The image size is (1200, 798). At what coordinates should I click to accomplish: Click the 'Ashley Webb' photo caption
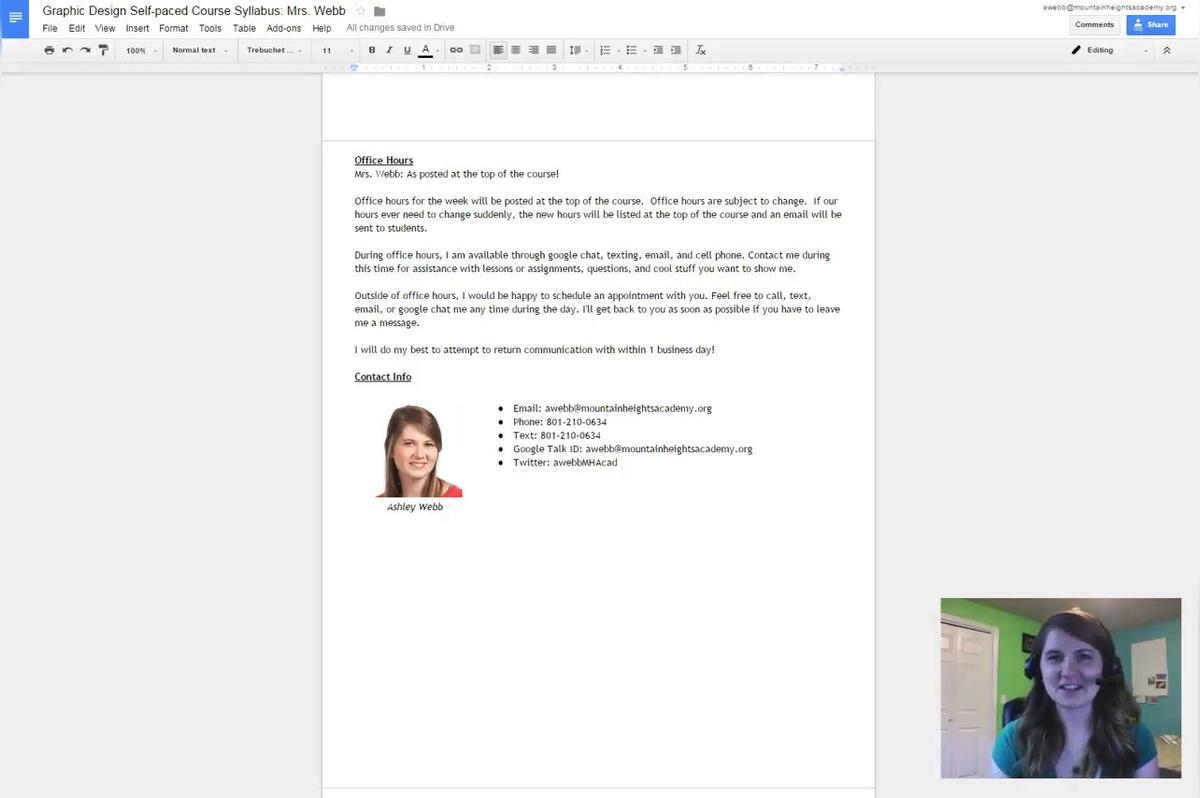(x=415, y=507)
